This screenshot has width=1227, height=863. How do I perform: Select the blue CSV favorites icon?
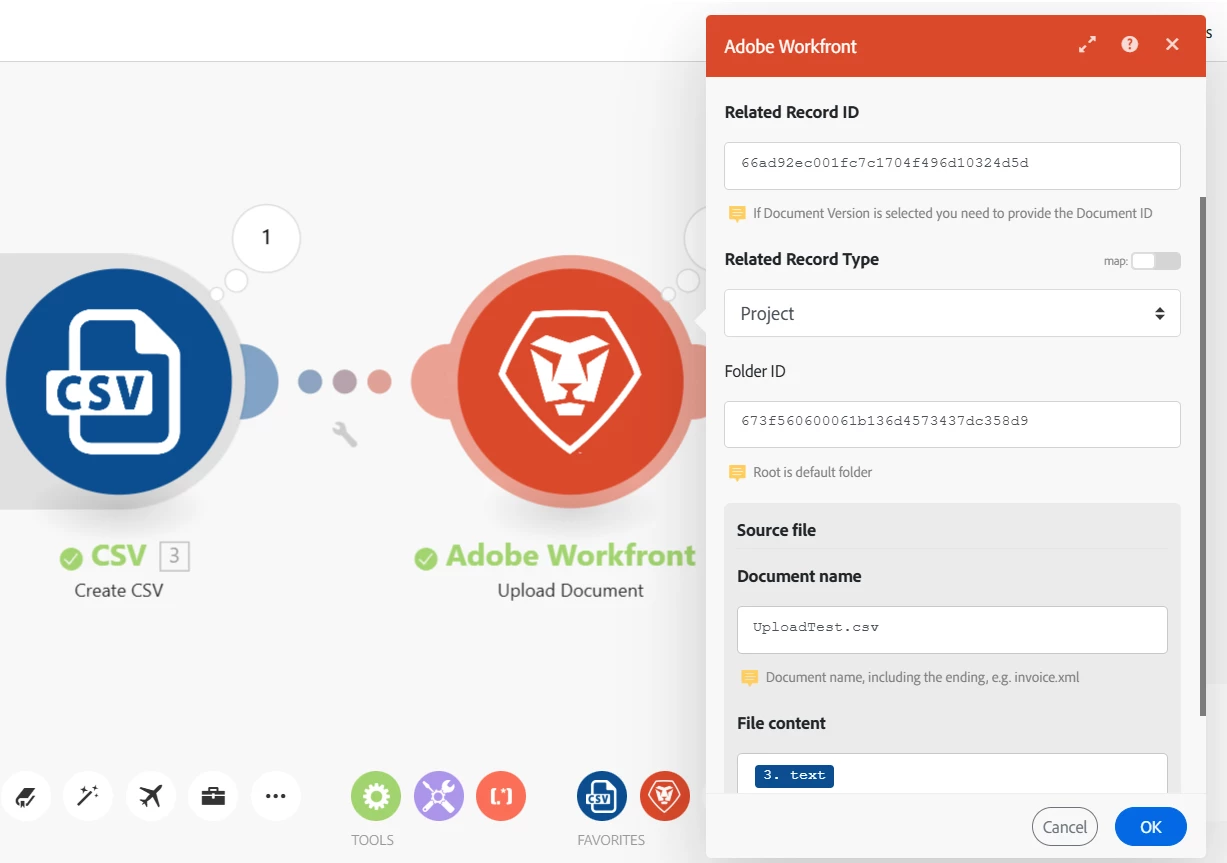click(x=602, y=796)
